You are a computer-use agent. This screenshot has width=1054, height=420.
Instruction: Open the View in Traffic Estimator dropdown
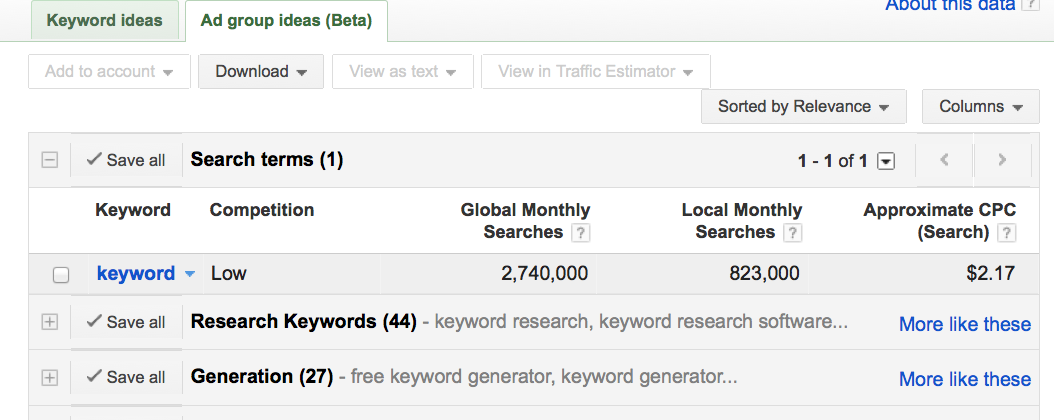[x=596, y=71]
